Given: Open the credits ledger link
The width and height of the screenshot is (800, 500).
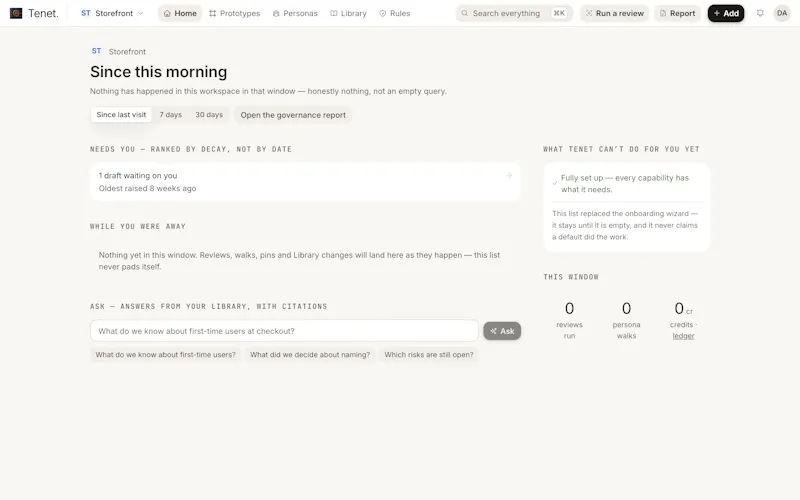Looking at the screenshot, I should 683,336.
